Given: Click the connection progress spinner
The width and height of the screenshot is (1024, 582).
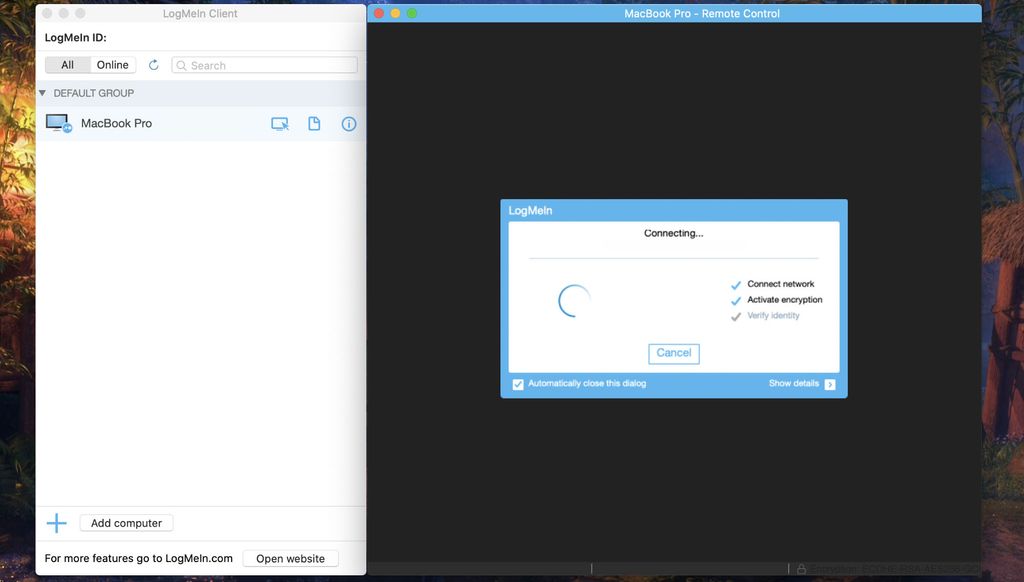Looking at the screenshot, I should pyautogui.click(x=572, y=299).
